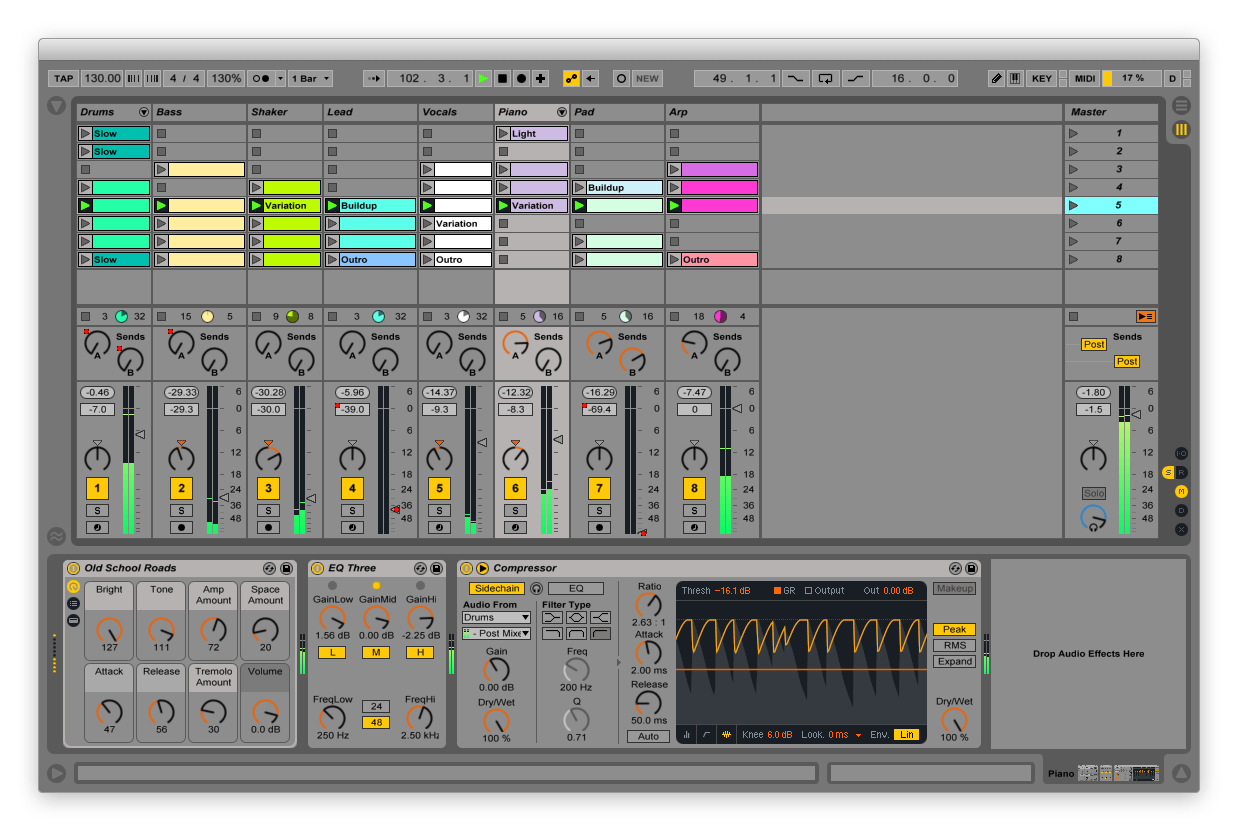Click the Compressor sidechain headphones icon
The height and width of the screenshot is (831, 1238).
(x=536, y=589)
